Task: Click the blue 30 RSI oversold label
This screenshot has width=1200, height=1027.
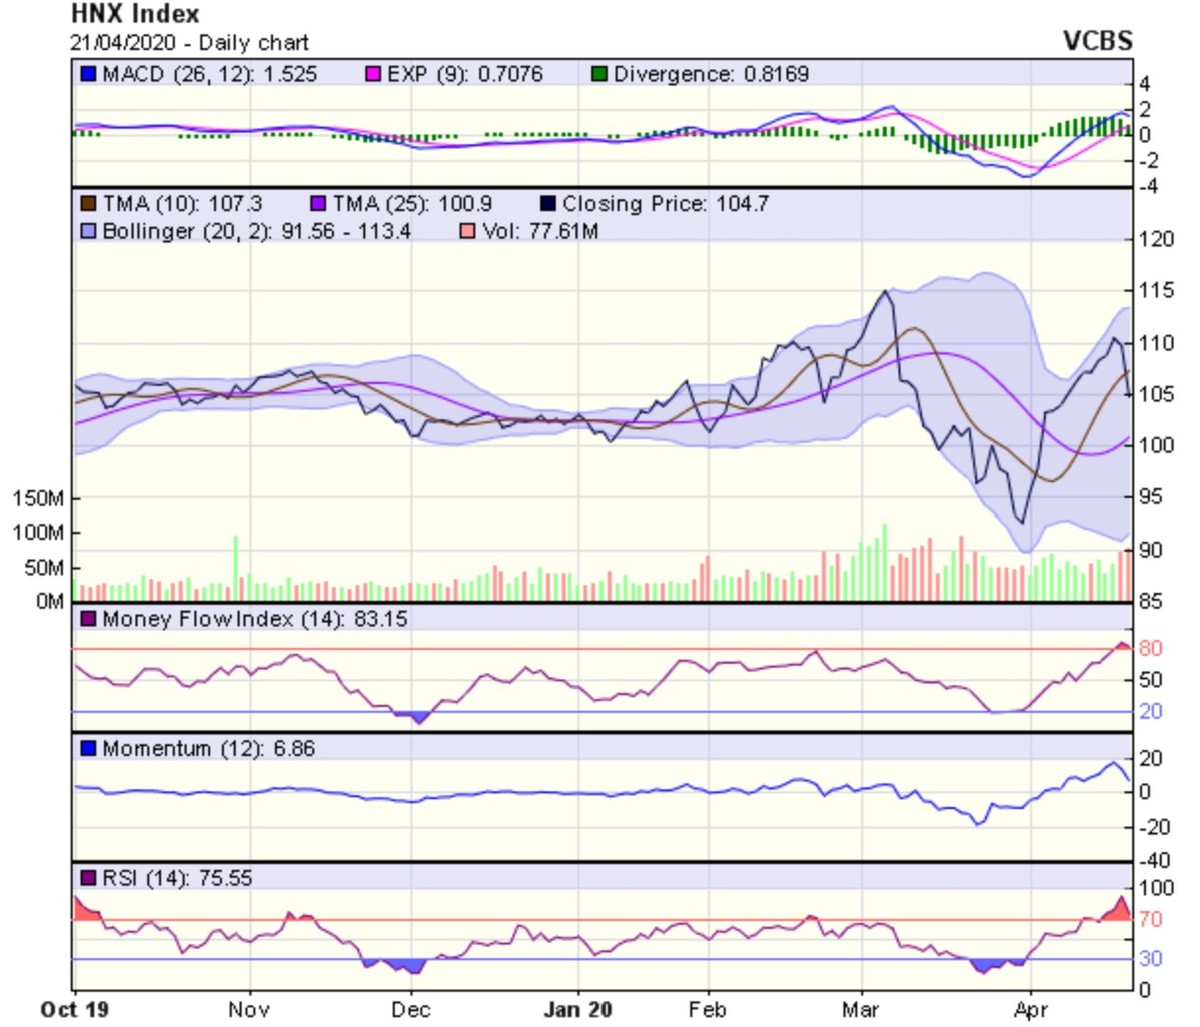Action: tap(1150, 958)
